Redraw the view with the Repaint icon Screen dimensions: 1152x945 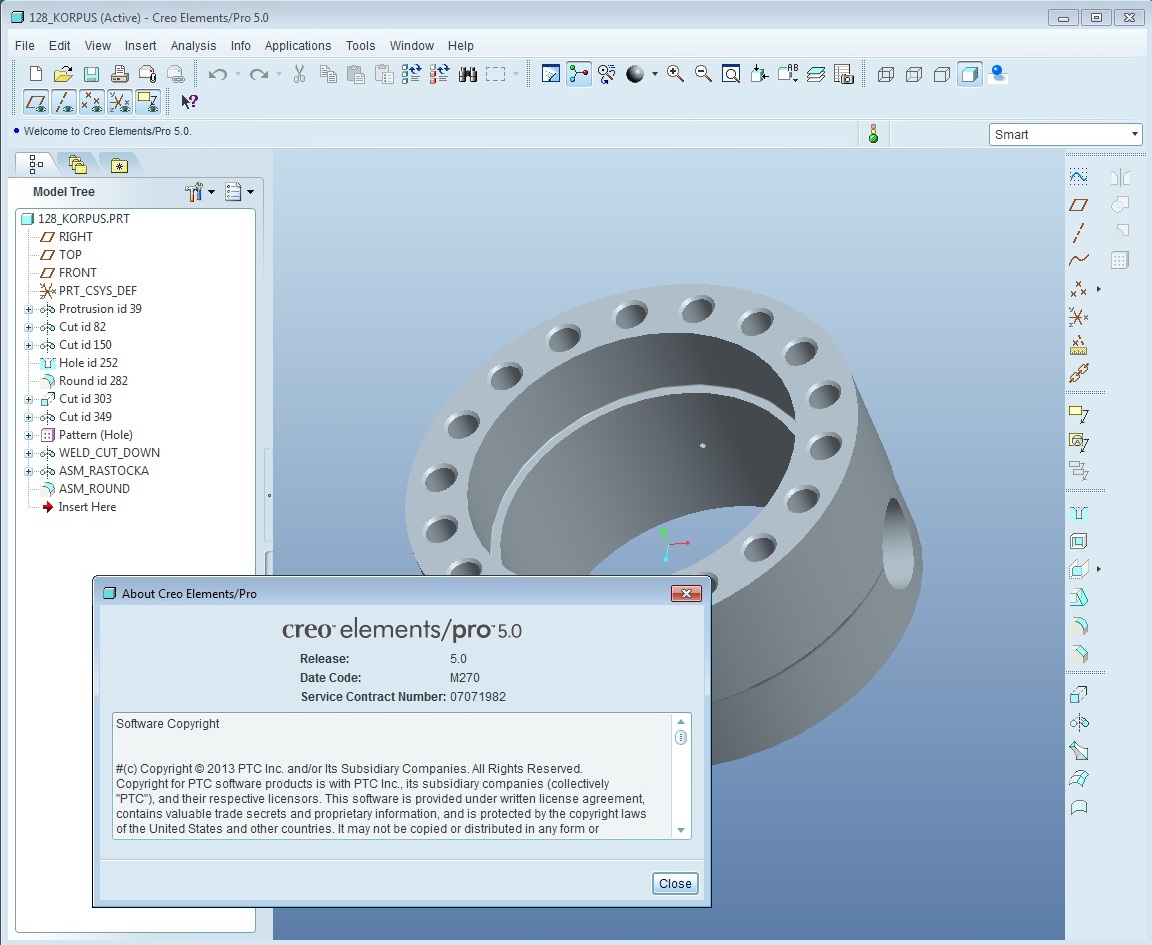550,74
